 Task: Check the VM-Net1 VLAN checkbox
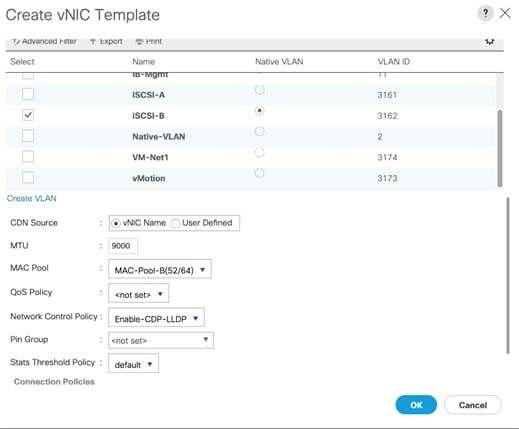28,157
